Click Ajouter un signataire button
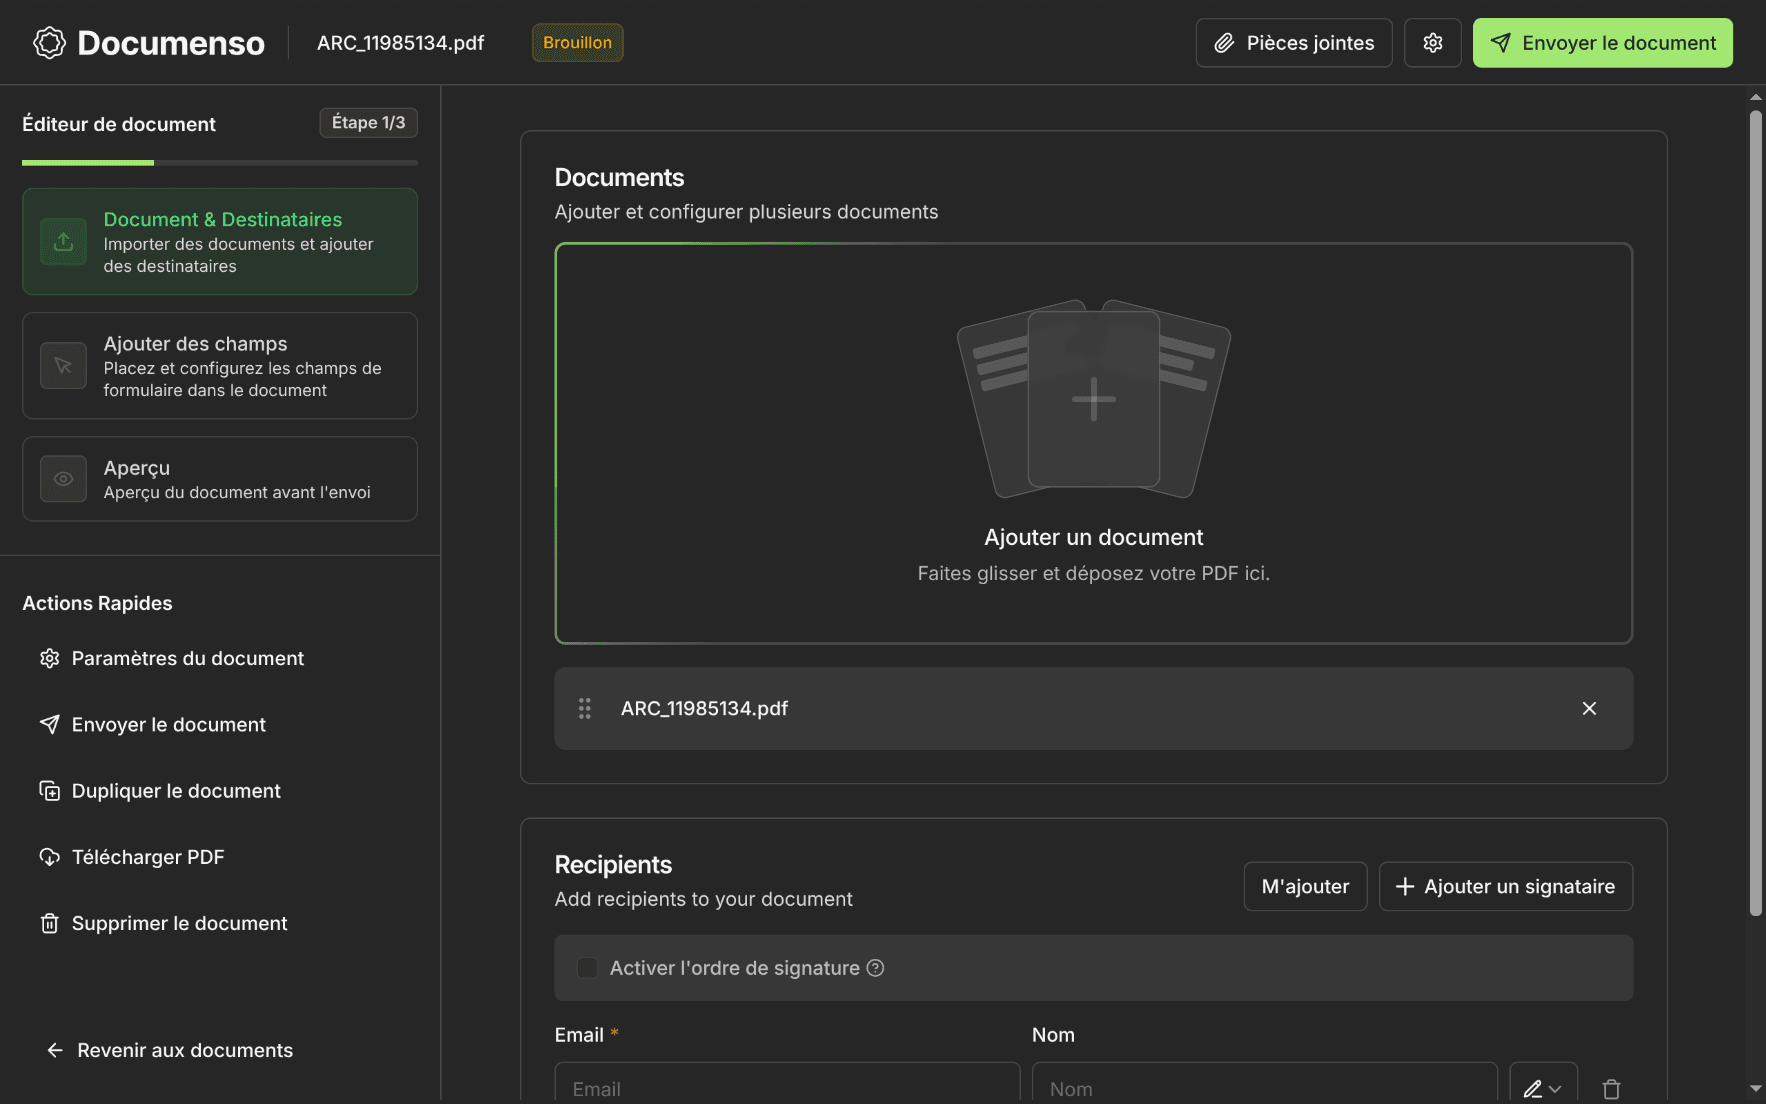This screenshot has width=1766, height=1104. coord(1505,886)
